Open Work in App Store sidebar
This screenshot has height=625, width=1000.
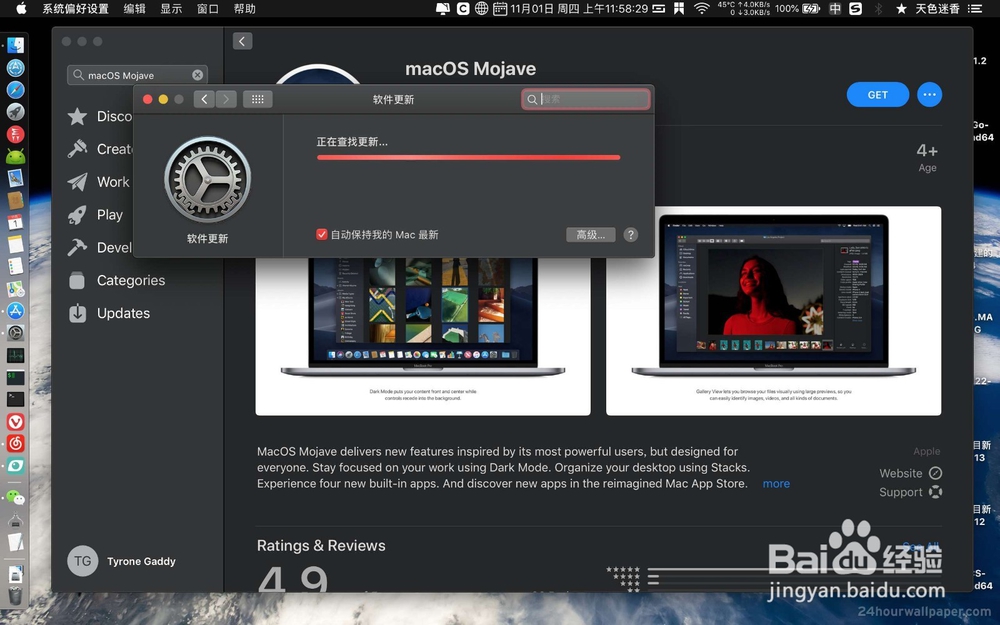tap(99, 182)
